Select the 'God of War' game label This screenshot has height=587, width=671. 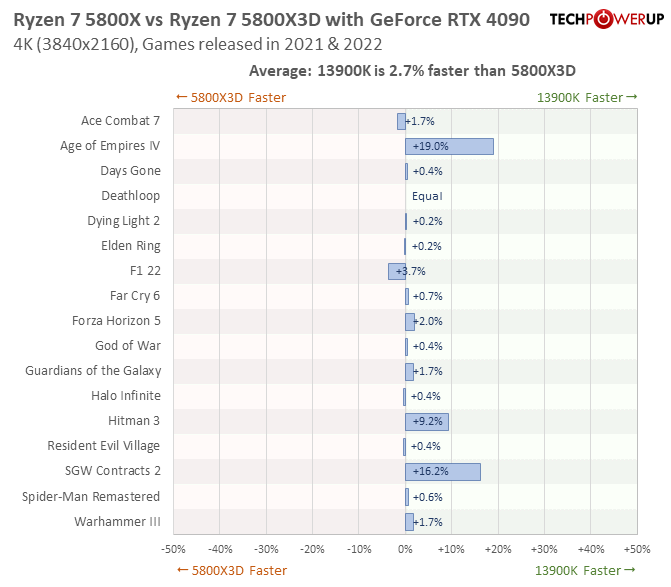[x=128, y=346]
